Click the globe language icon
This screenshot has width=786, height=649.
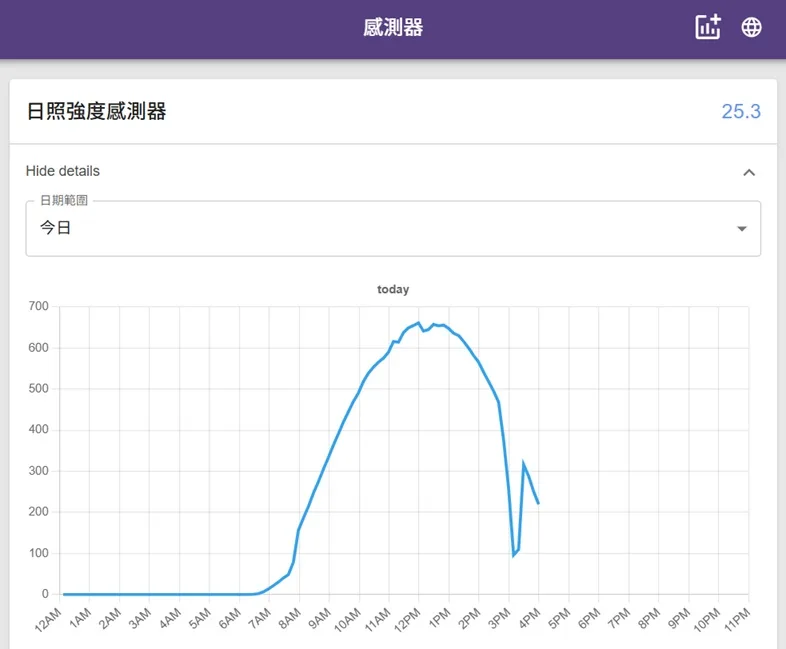pos(751,27)
